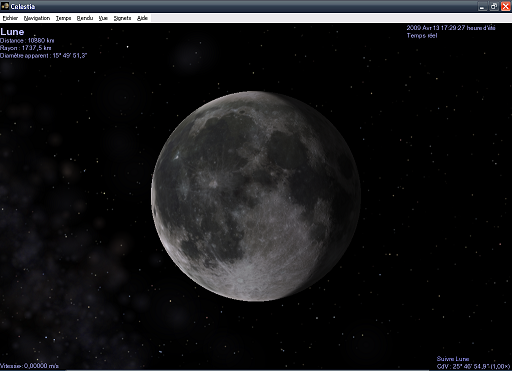Open the Signets menu
This screenshot has height=371, width=512.
point(122,18)
